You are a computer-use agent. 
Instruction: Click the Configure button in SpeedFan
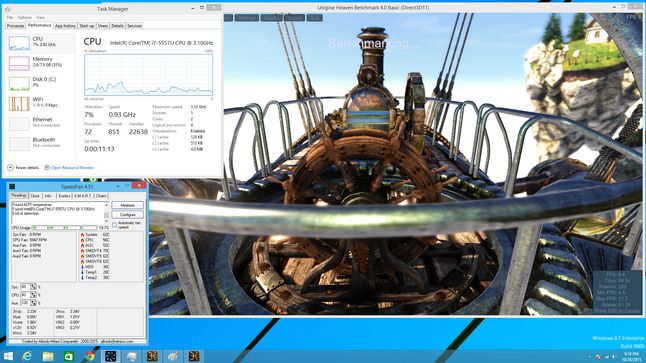[x=128, y=215]
